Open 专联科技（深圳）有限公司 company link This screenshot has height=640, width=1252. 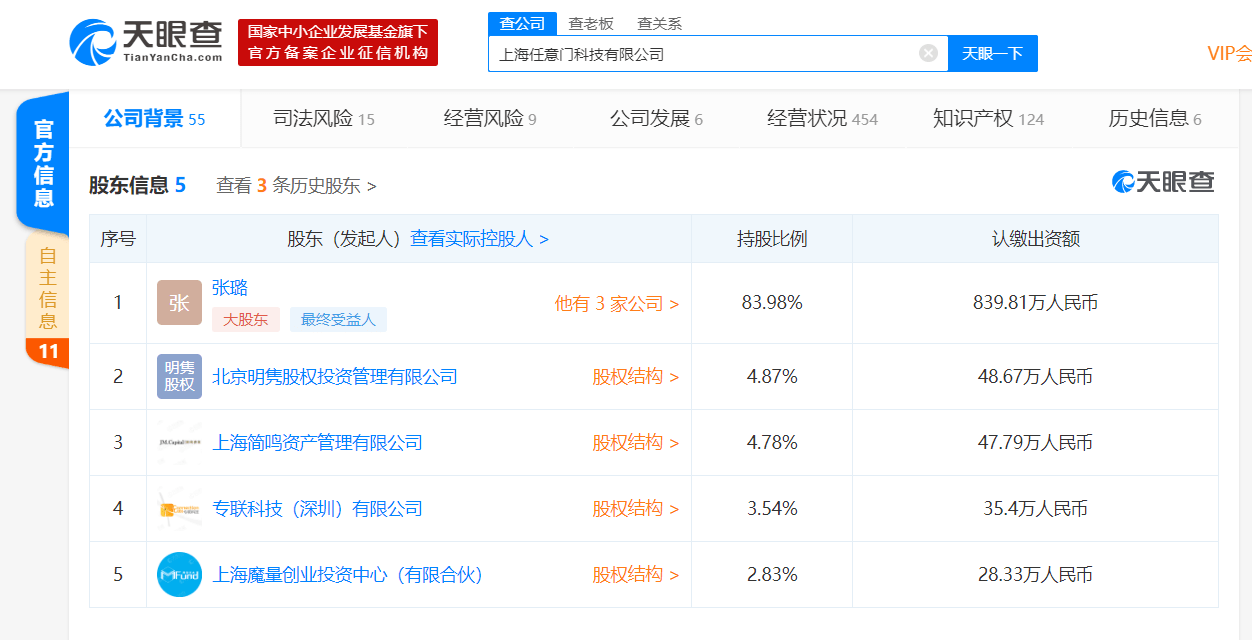[317, 509]
